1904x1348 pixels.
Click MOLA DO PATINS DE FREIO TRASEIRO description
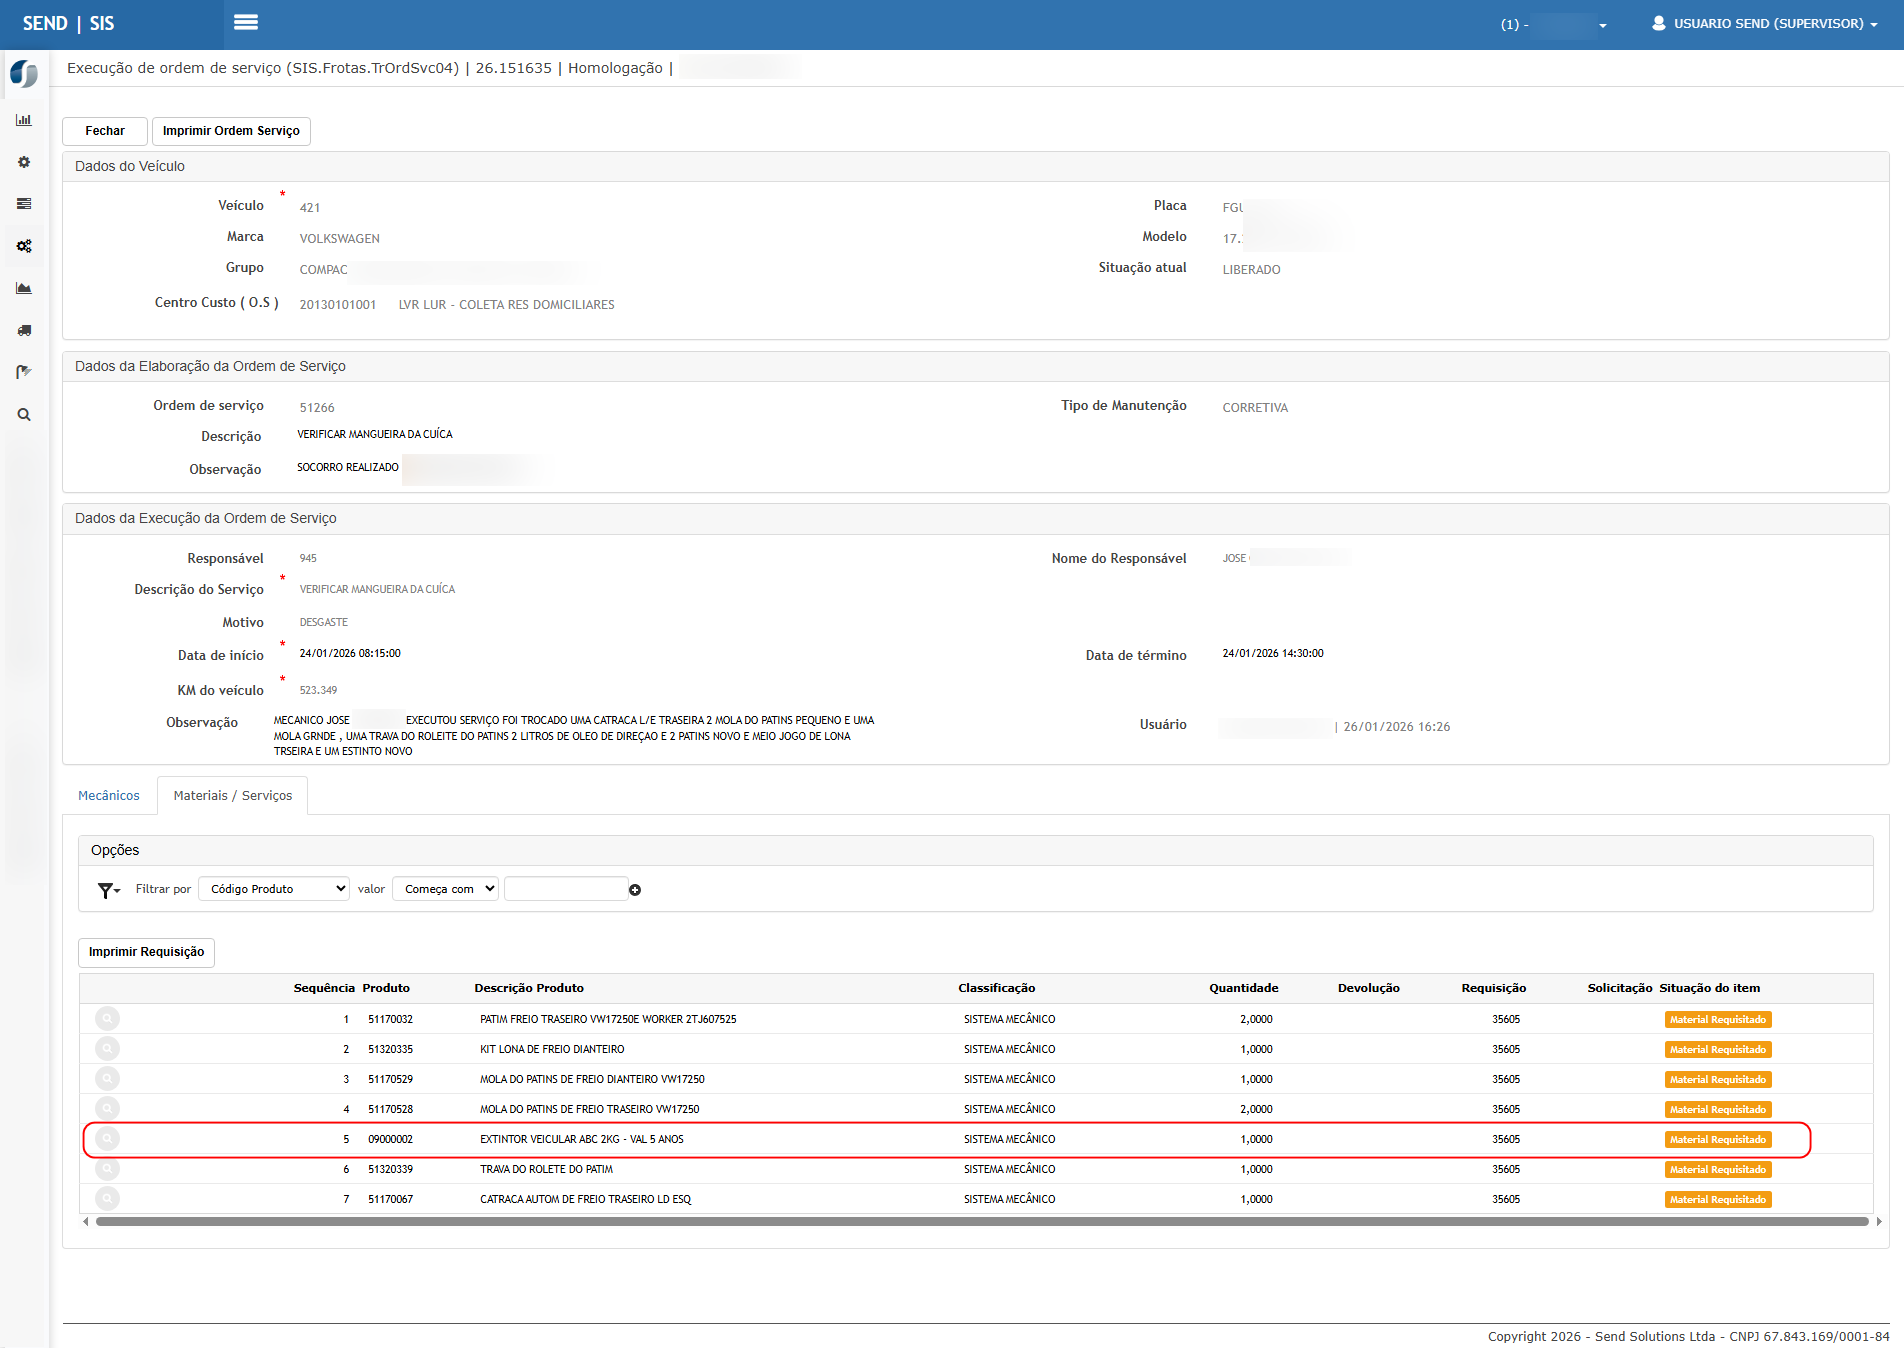(589, 1110)
